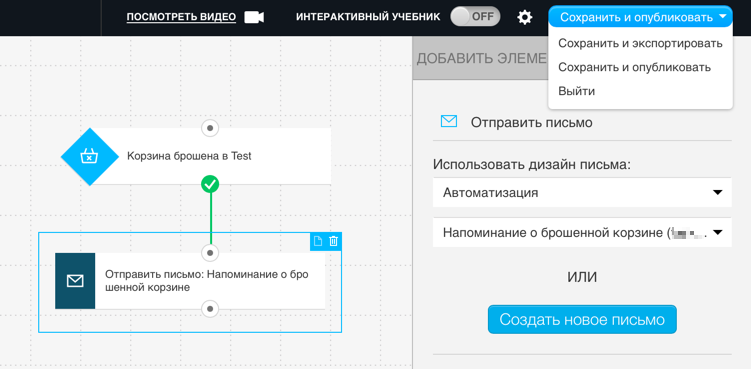Select the Корзина брошена в Test node
Image resolution: width=751 pixels, height=369 pixels.
coord(196,156)
